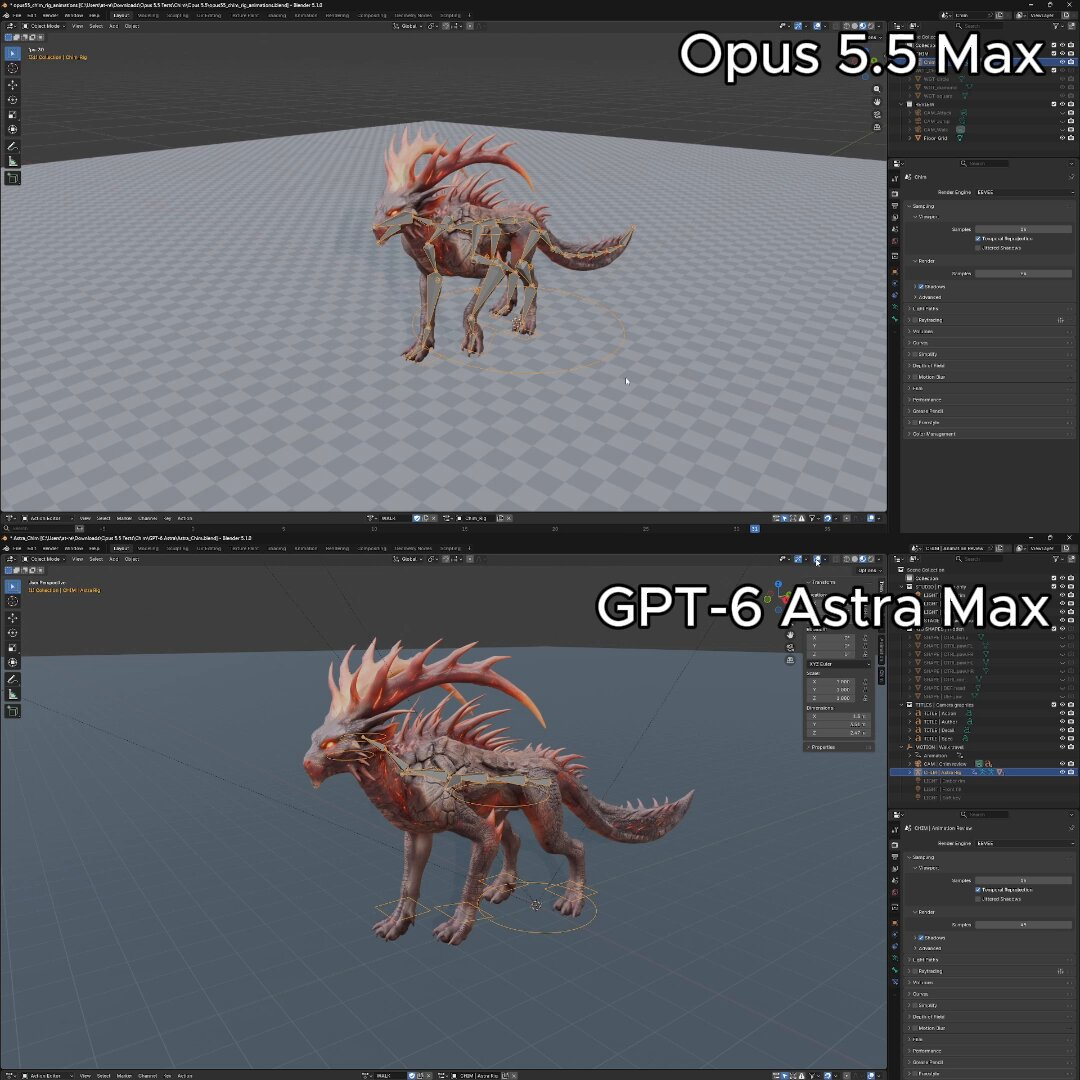Toggle viewport overlays in bottom Blender window
This screenshot has width=1080, height=1080.
click(817, 559)
